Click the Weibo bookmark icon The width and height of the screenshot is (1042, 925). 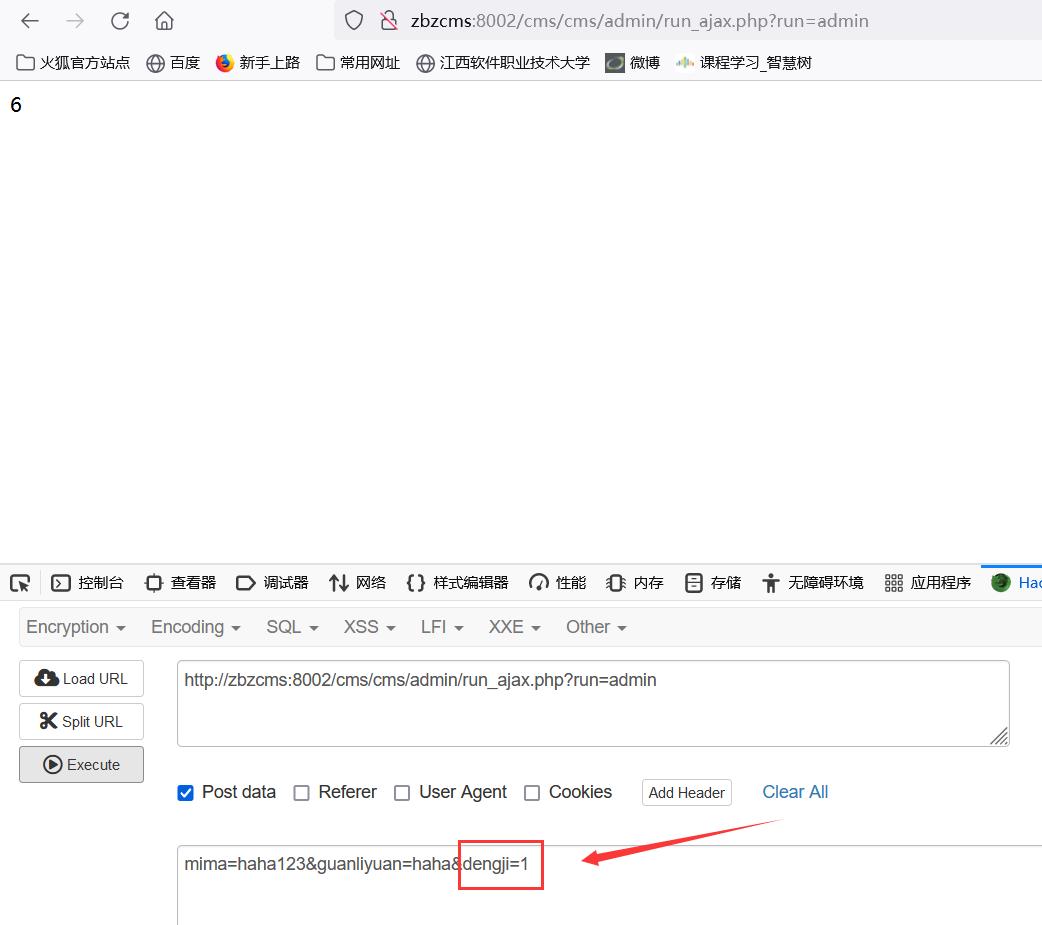613,62
